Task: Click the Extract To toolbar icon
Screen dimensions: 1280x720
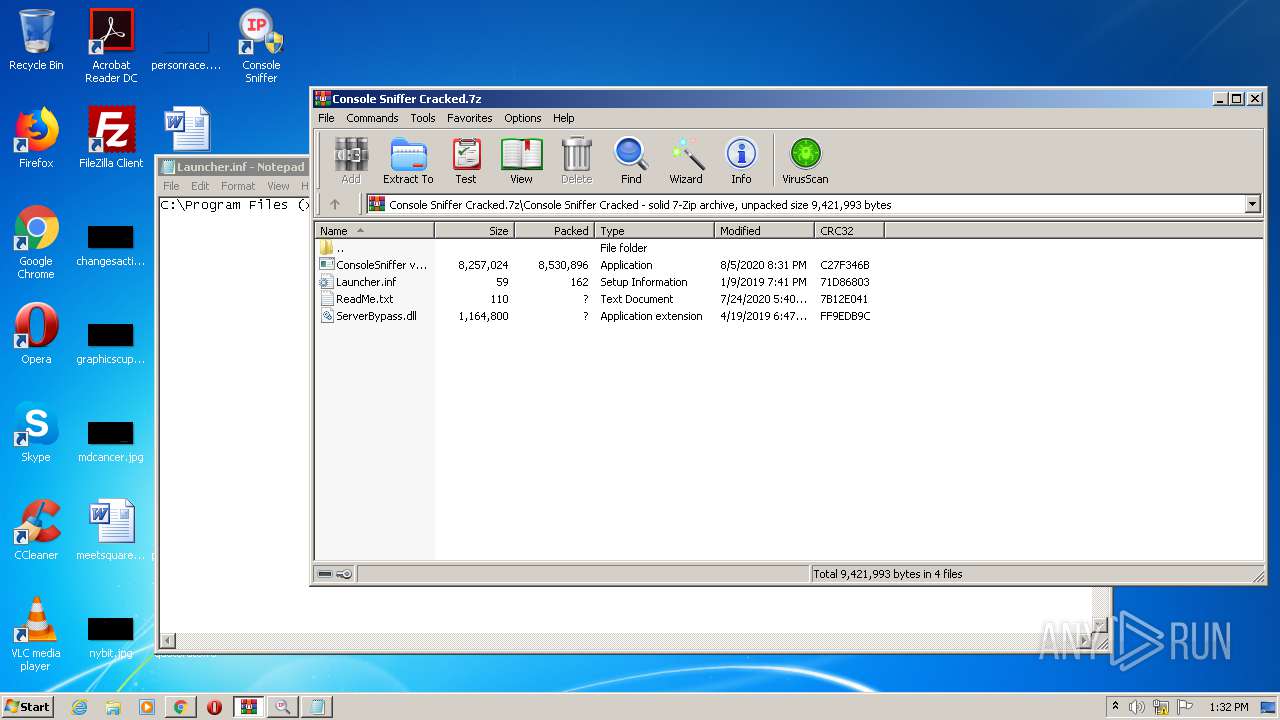Action: (x=408, y=161)
